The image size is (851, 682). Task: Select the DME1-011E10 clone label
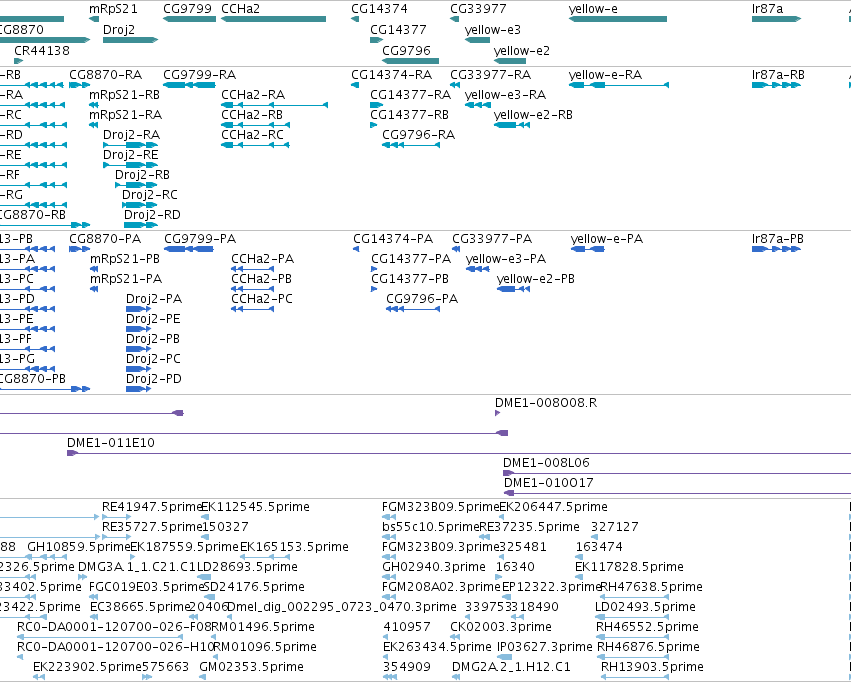coord(111,443)
